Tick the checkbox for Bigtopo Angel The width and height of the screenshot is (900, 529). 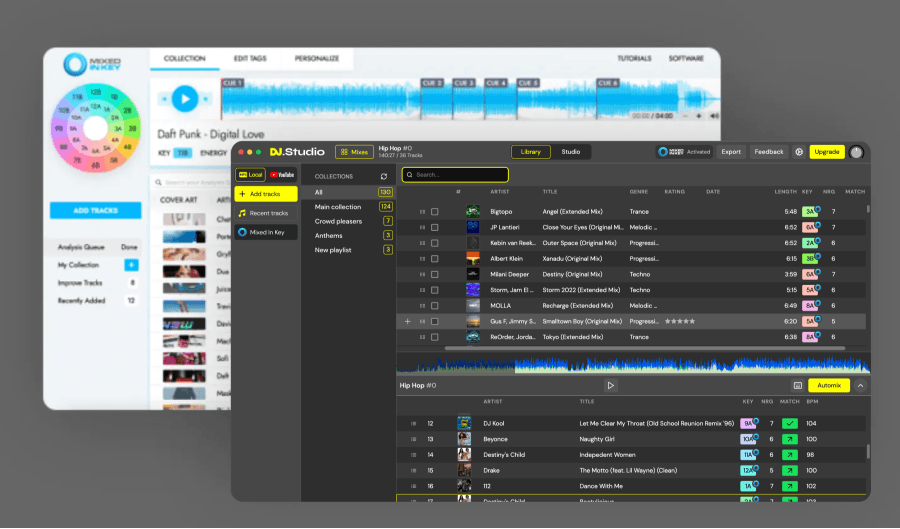coord(435,212)
